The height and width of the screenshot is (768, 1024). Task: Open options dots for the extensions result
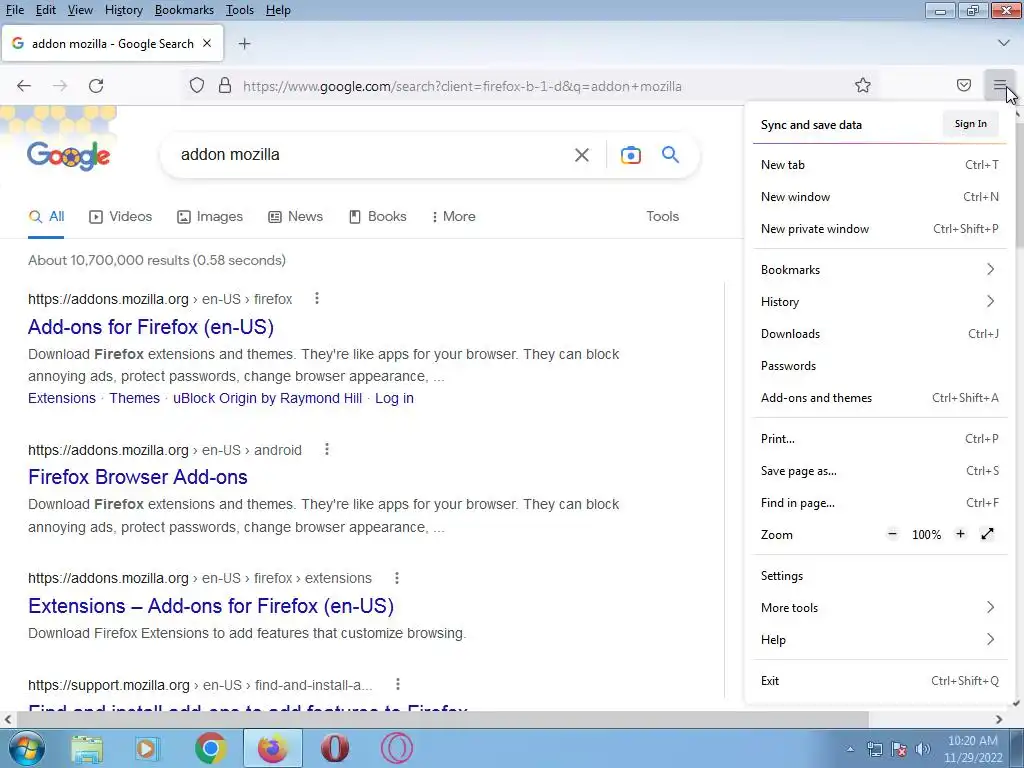tap(396, 578)
